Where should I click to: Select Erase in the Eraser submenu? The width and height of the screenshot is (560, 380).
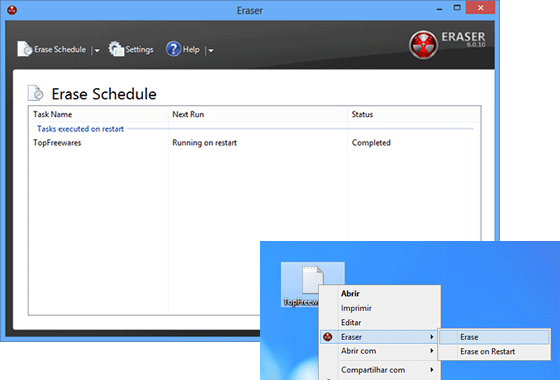[x=494, y=337]
